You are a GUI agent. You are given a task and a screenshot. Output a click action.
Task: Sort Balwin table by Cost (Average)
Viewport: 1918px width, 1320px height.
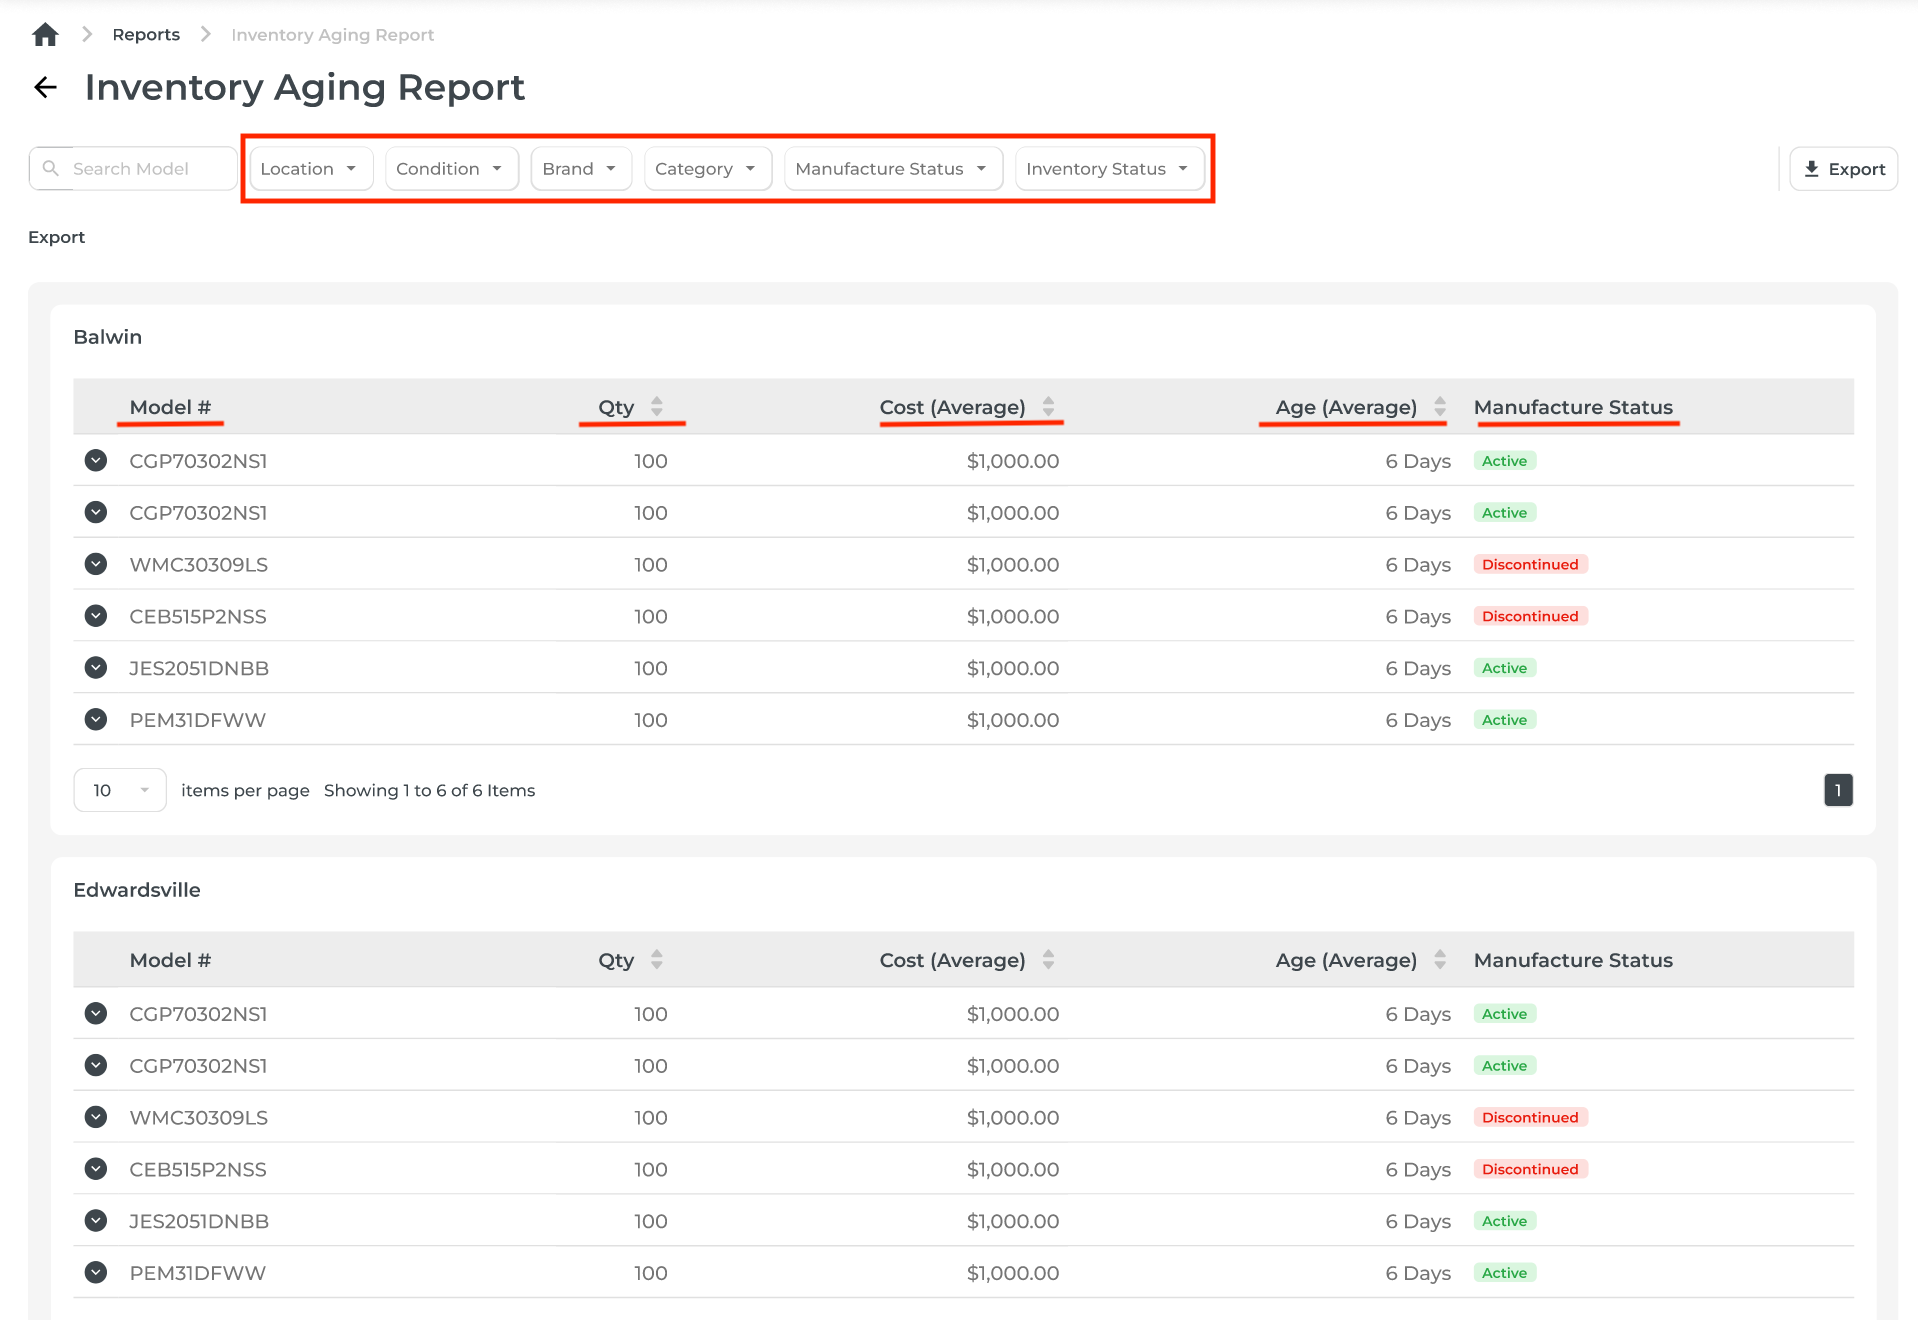[1048, 406]
